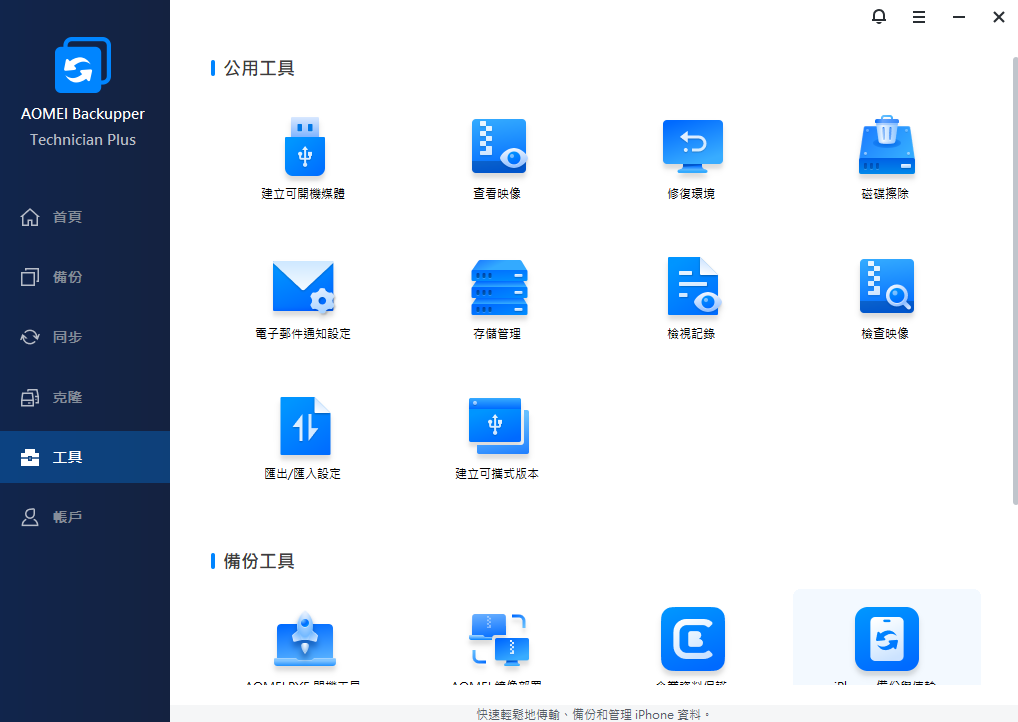Open the Cyber Backup 'C' enterprise icon
Image resolution: width=1018 pixels, height=722 pixels.
tap(692, 639)
